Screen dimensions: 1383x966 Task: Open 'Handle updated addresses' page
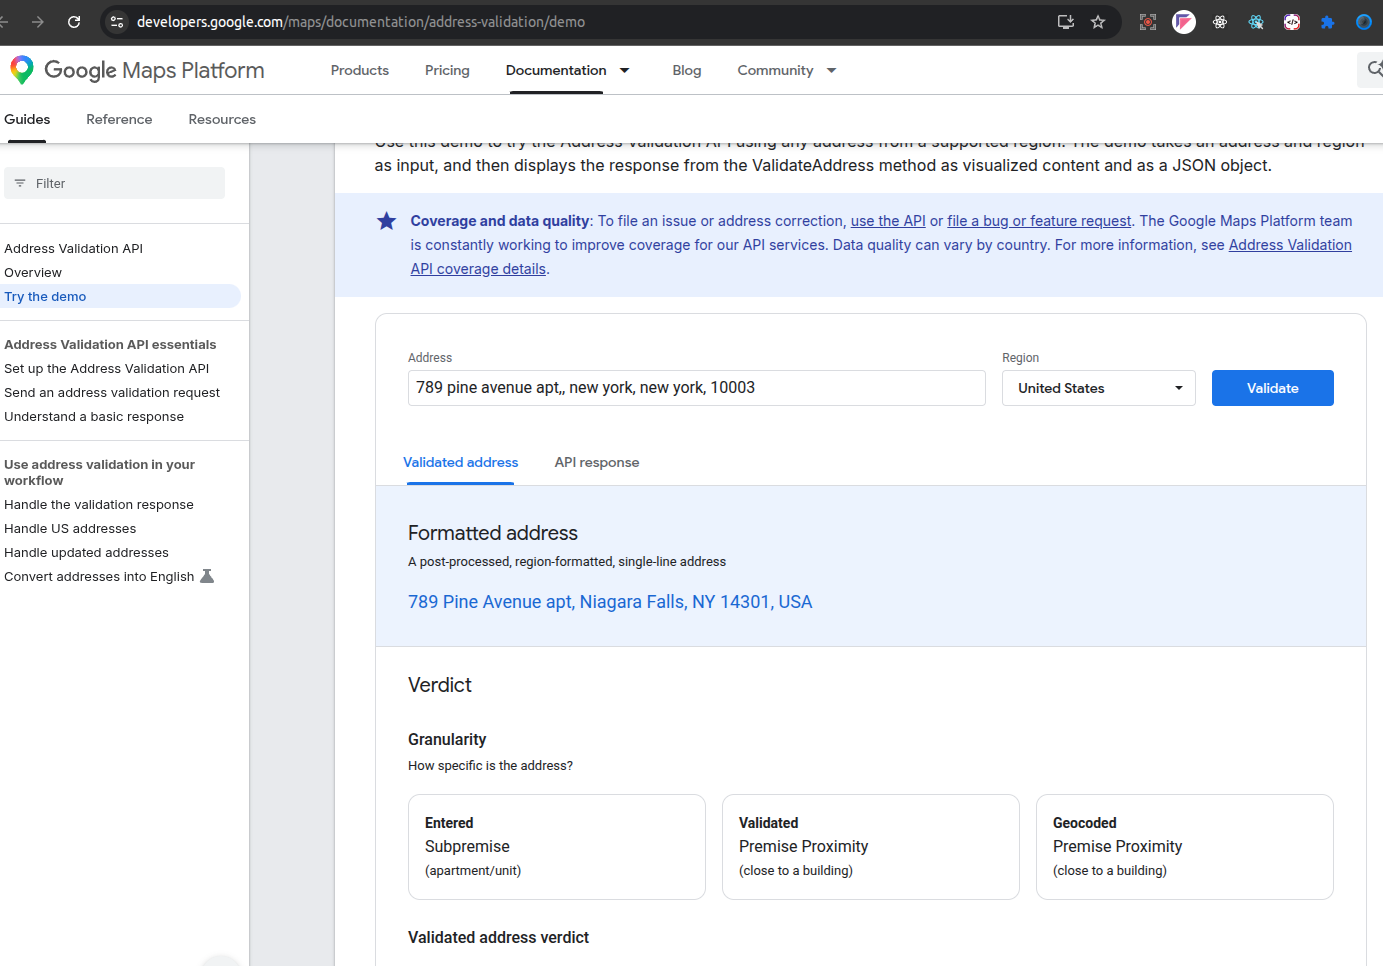[86, 552]
